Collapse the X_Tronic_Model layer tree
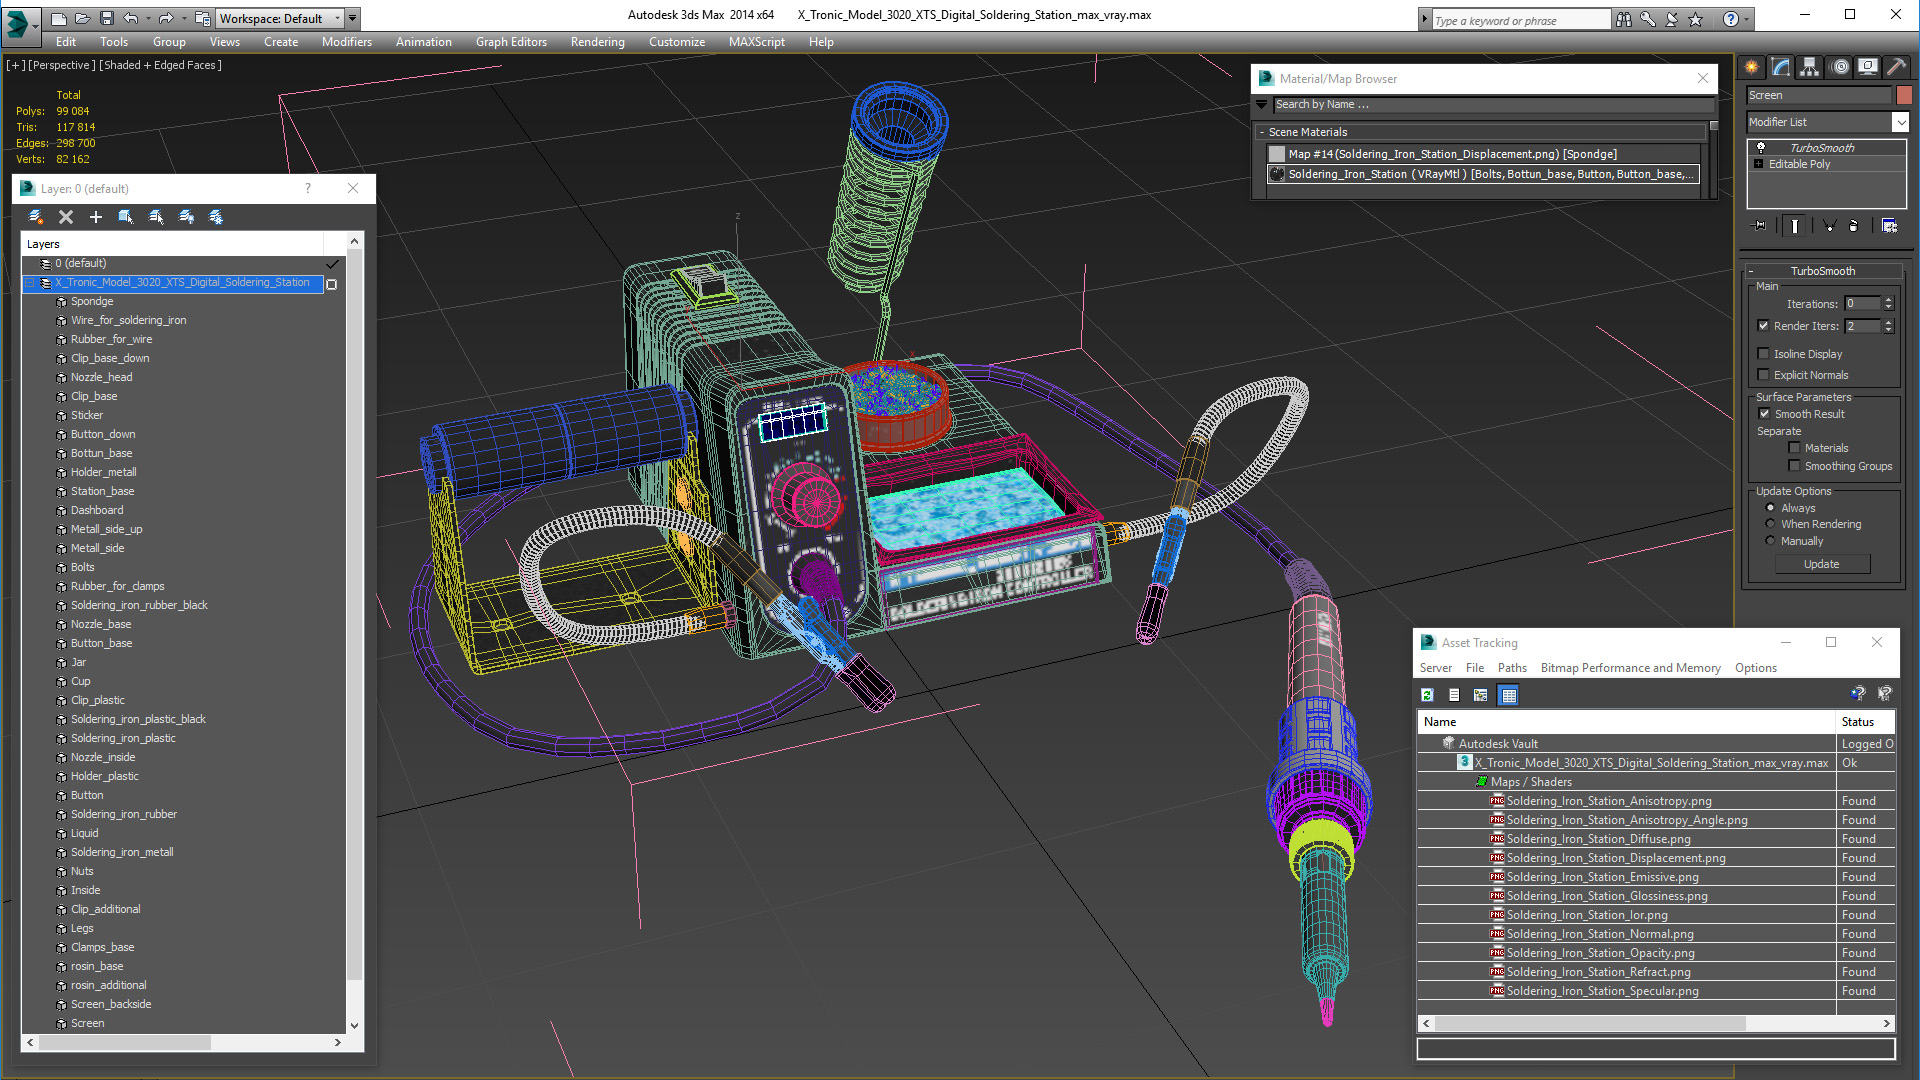The height and width of the screenshot is (1080, 1920). (x=30, y=283)
